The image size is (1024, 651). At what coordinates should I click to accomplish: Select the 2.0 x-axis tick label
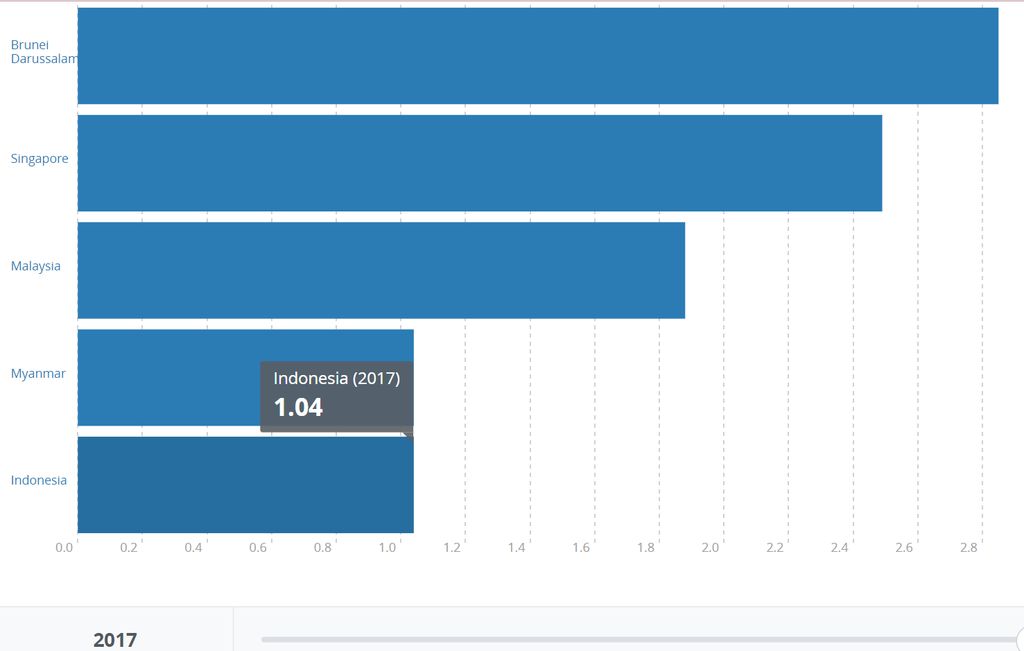pyautogui.click(x=711, y=548)
